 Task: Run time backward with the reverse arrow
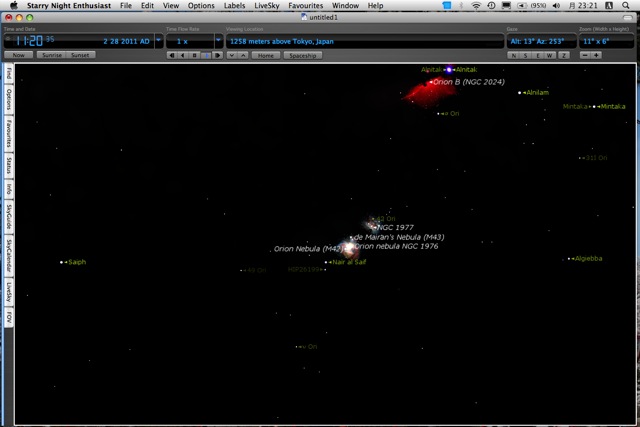click(x=183, y=55)
